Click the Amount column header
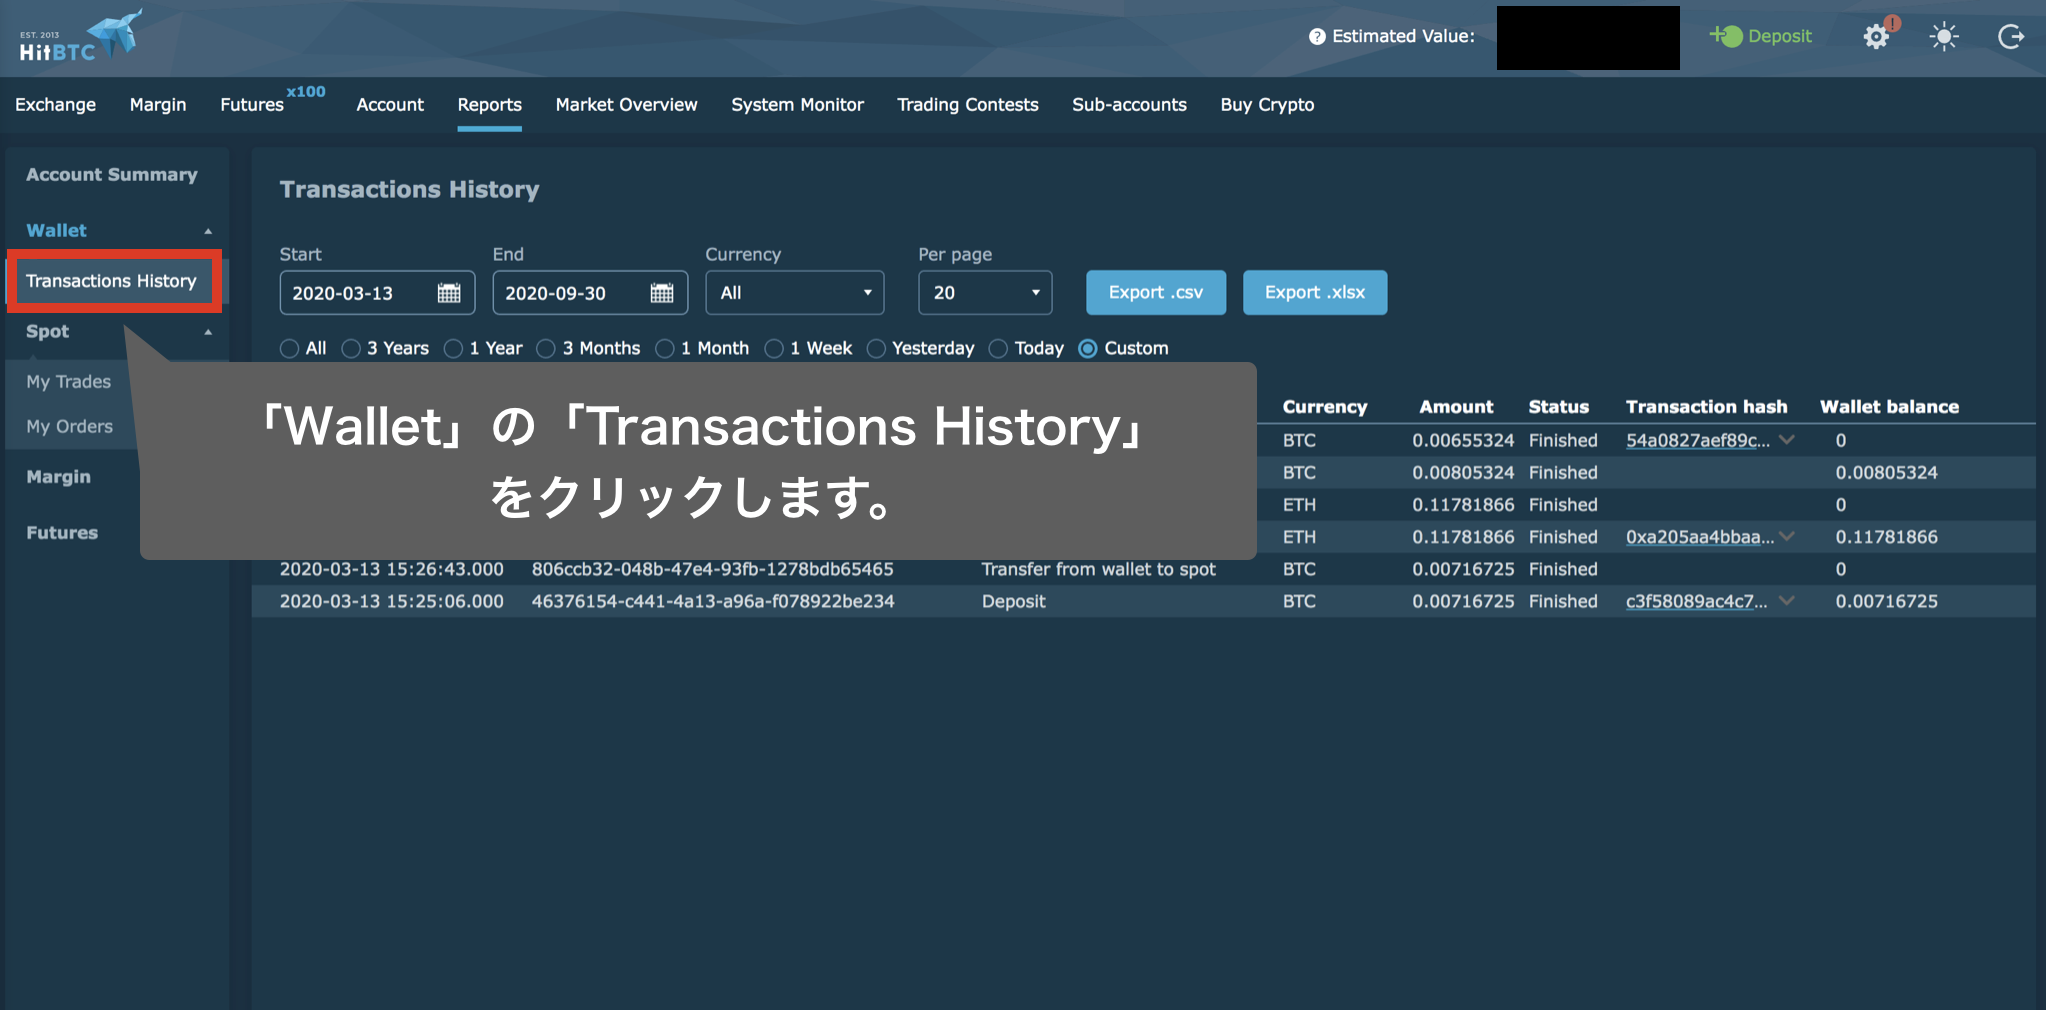Screen dimensions: 2046x1010 pos(1456,407)
